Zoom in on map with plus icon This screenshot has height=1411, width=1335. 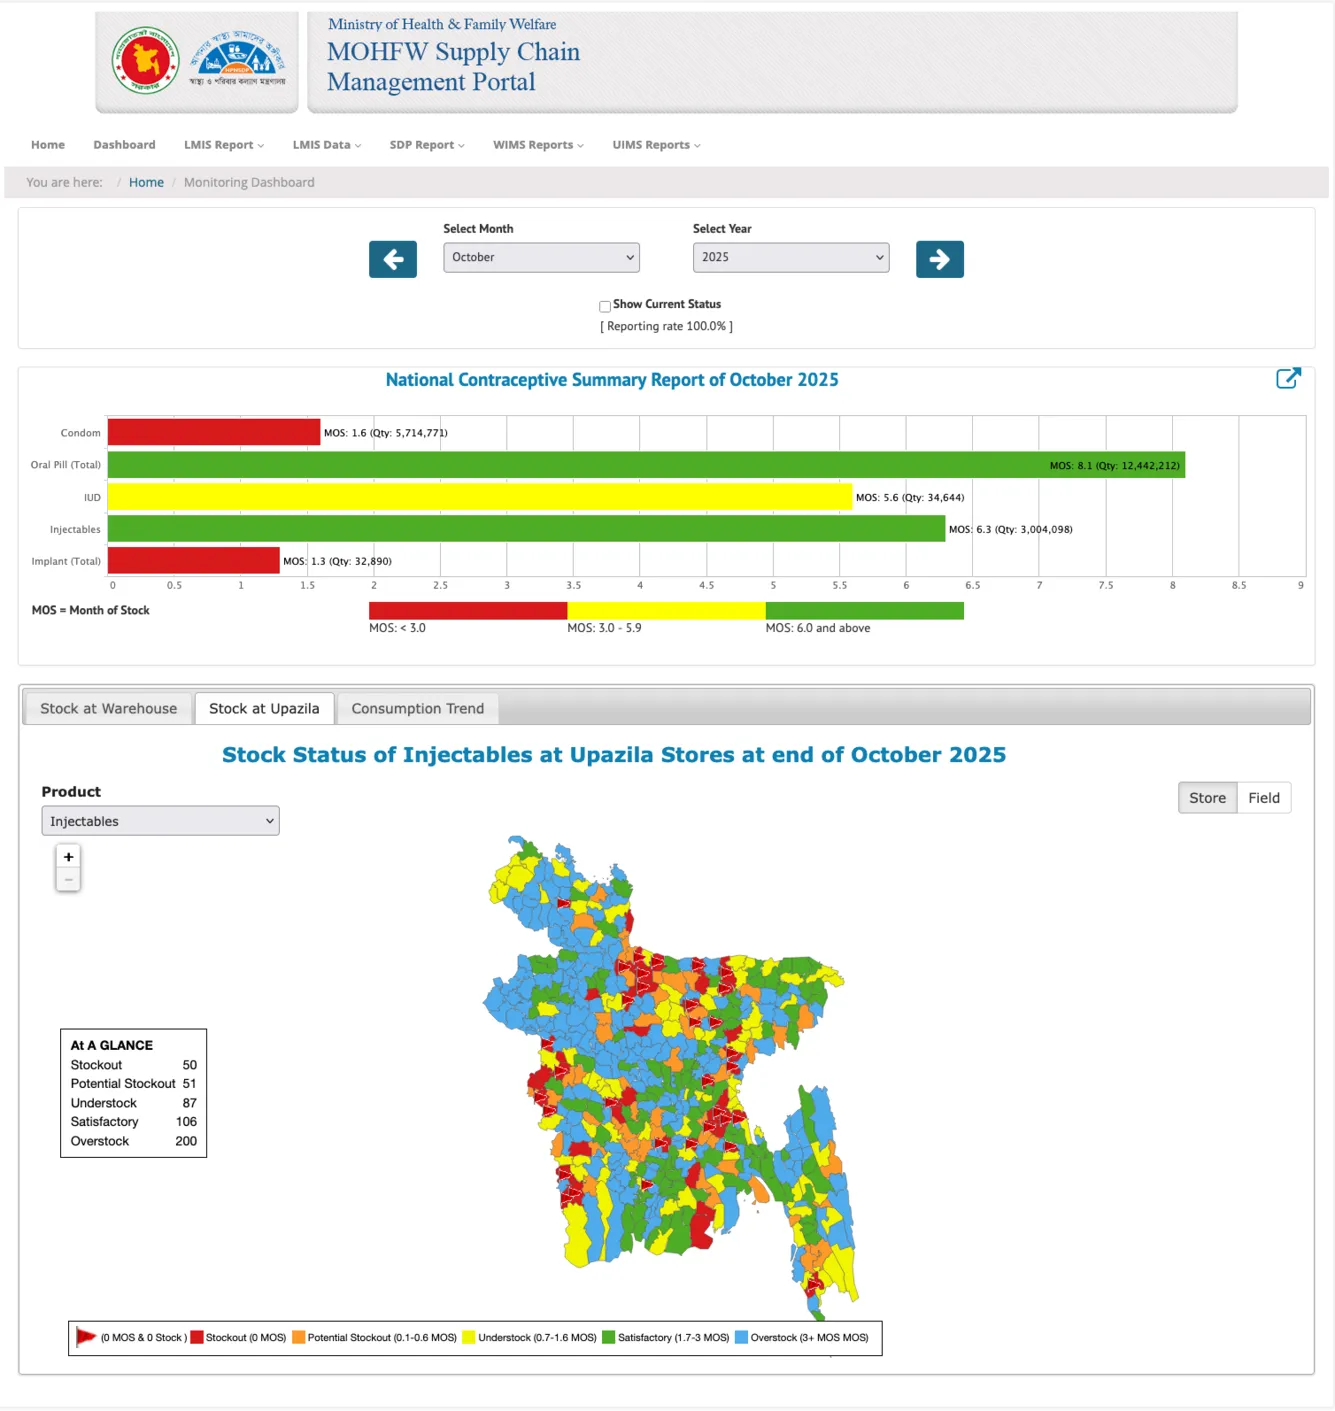(67, 856)
